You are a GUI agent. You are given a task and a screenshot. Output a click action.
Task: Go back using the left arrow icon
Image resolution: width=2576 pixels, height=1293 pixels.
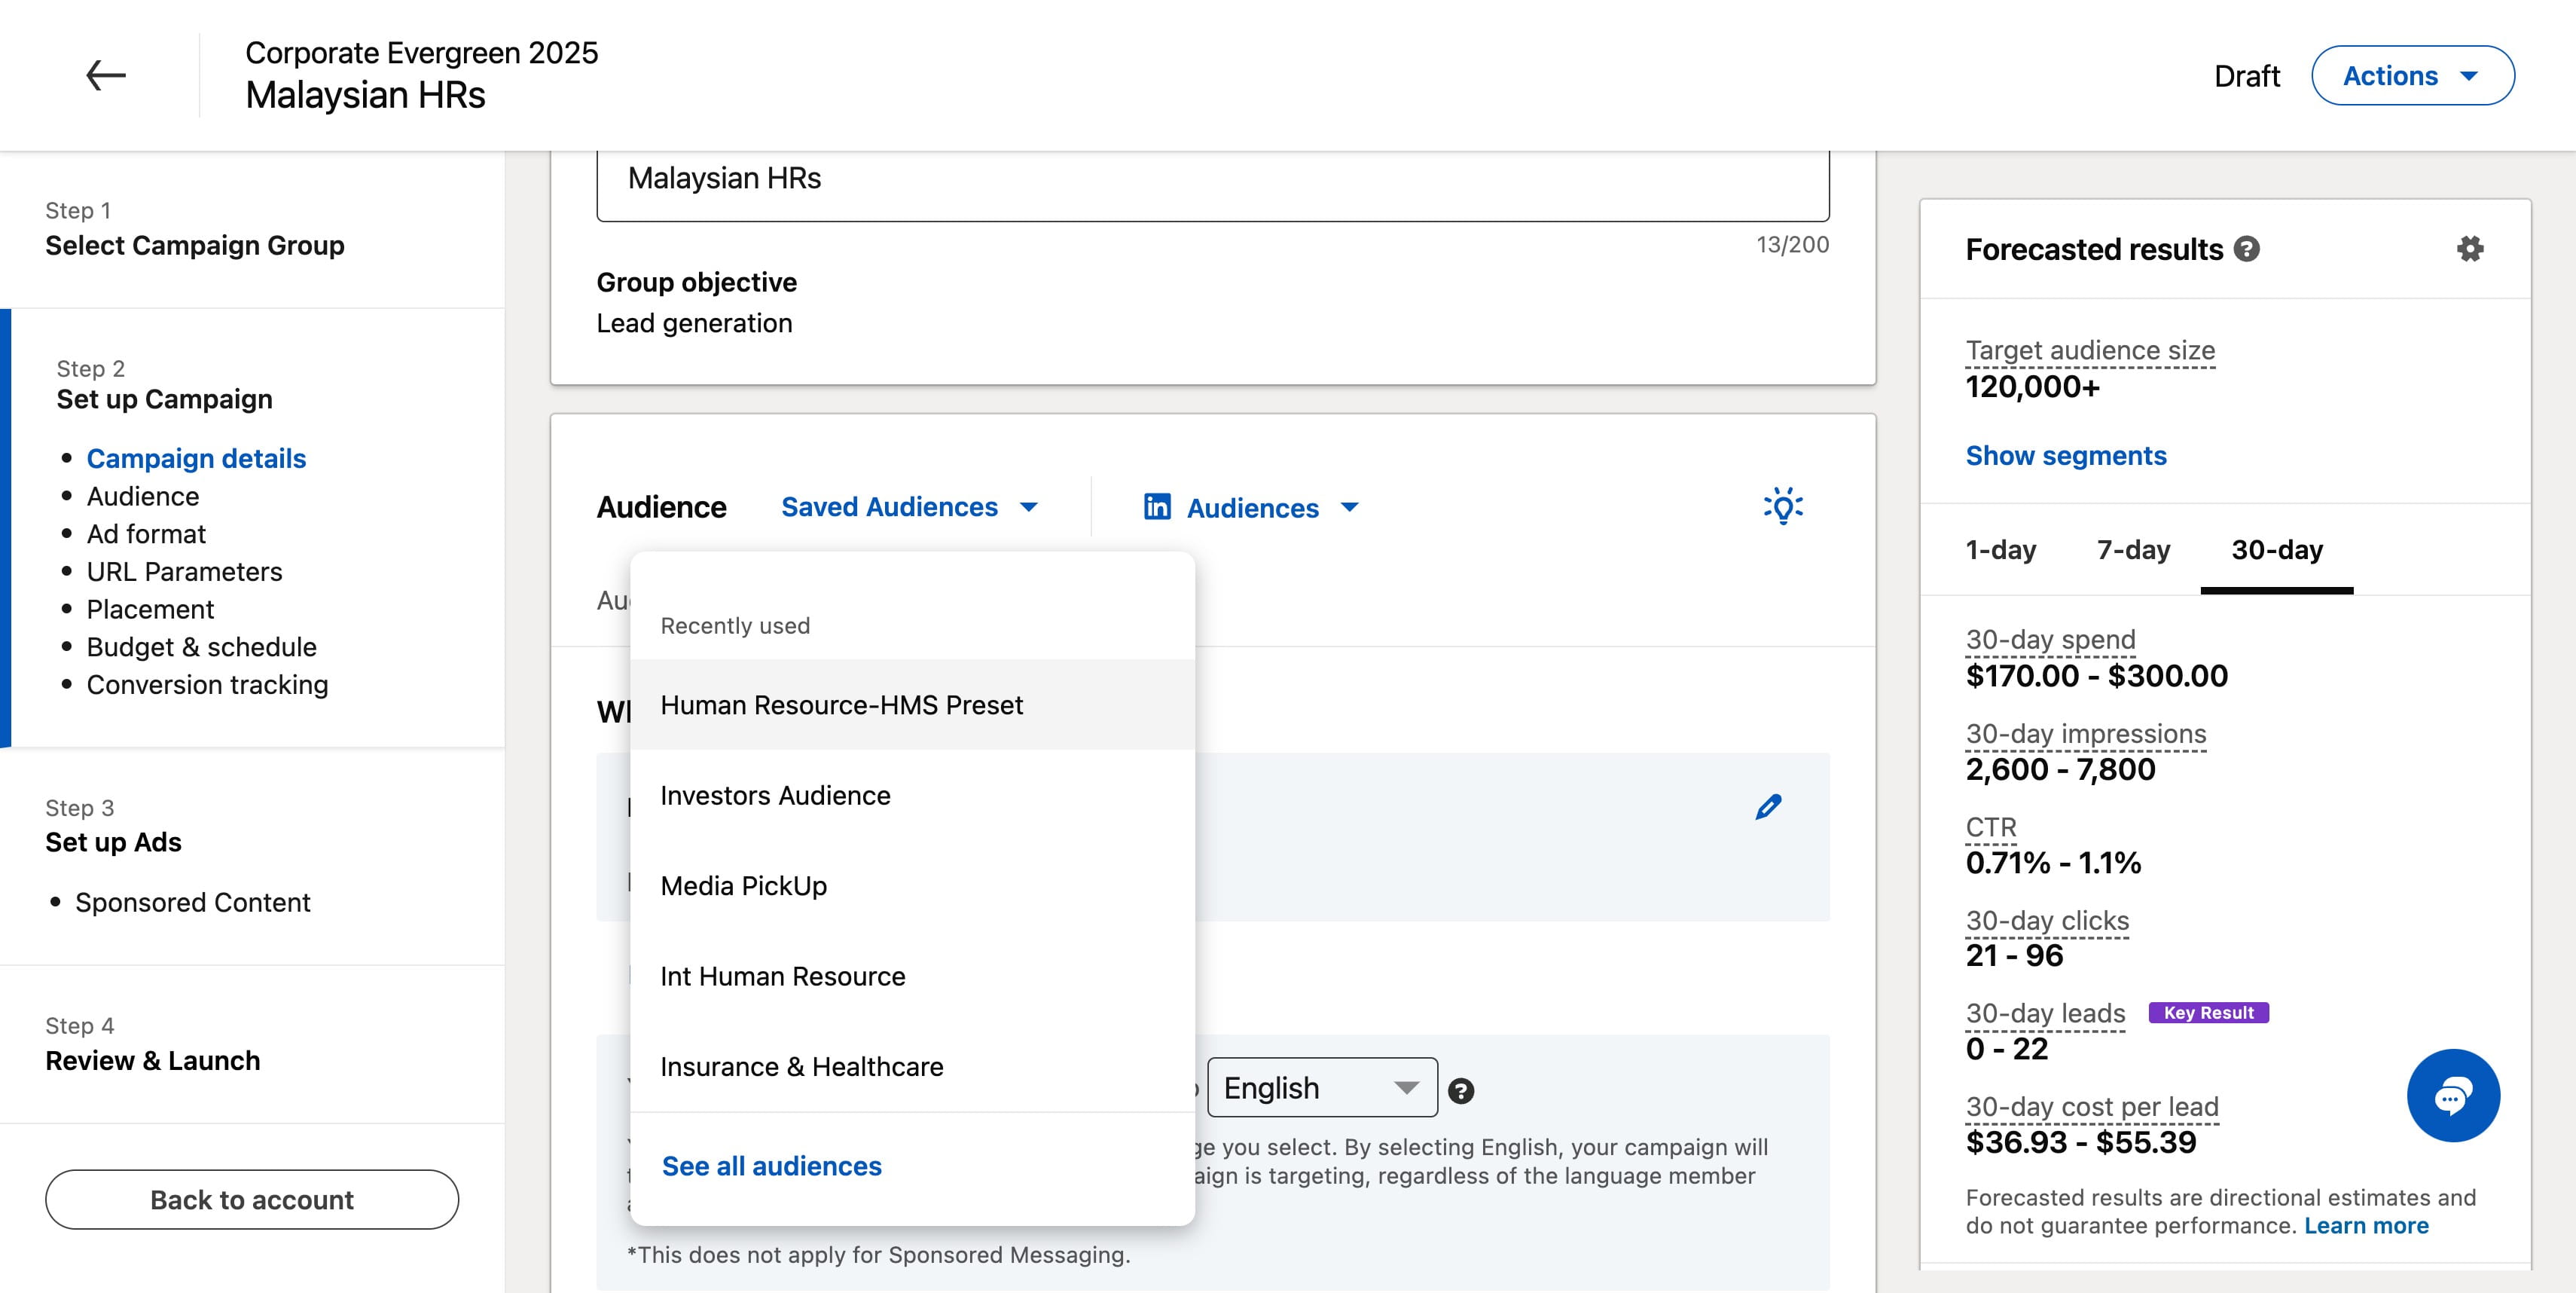click(x=105, y=75)
